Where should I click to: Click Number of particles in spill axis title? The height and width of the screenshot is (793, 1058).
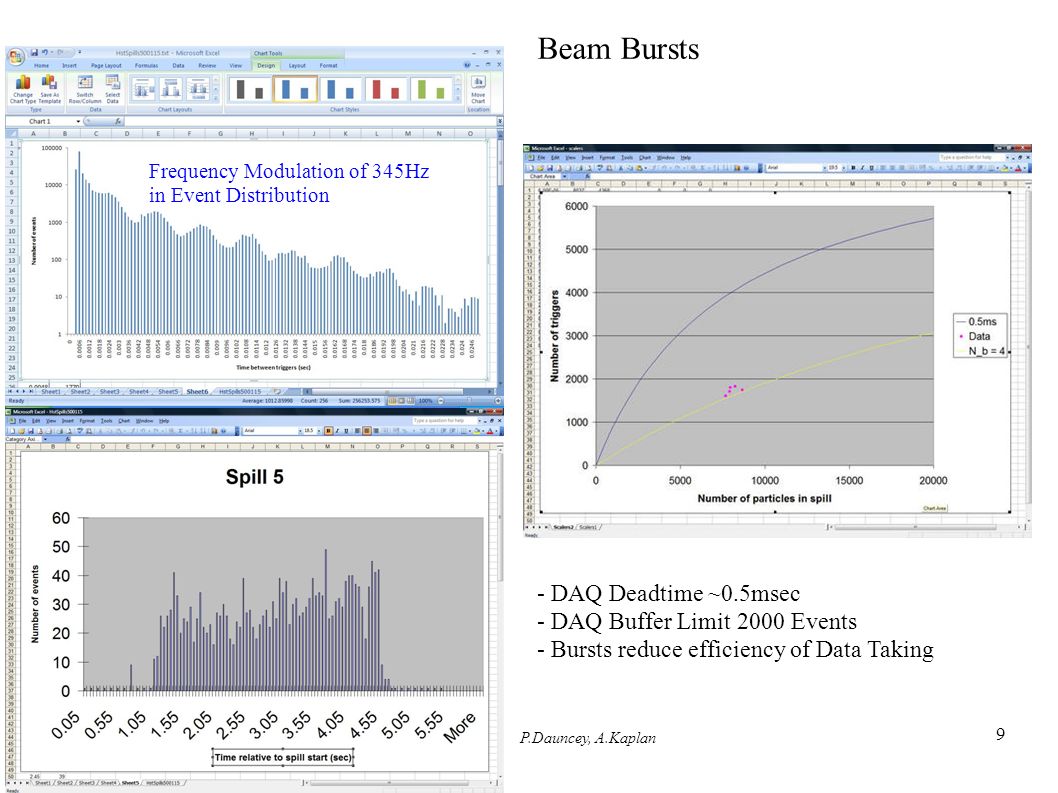tap(764, 498)
